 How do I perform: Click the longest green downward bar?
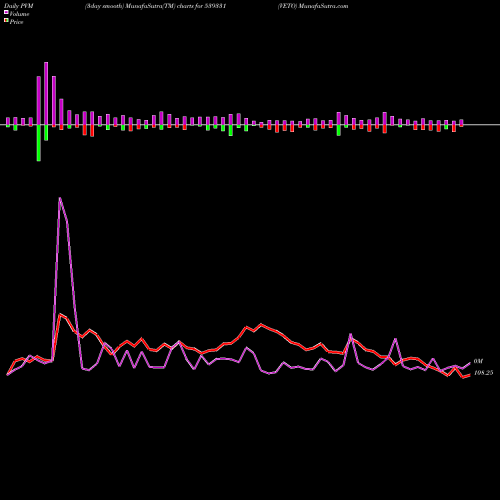tap(39, 143)
